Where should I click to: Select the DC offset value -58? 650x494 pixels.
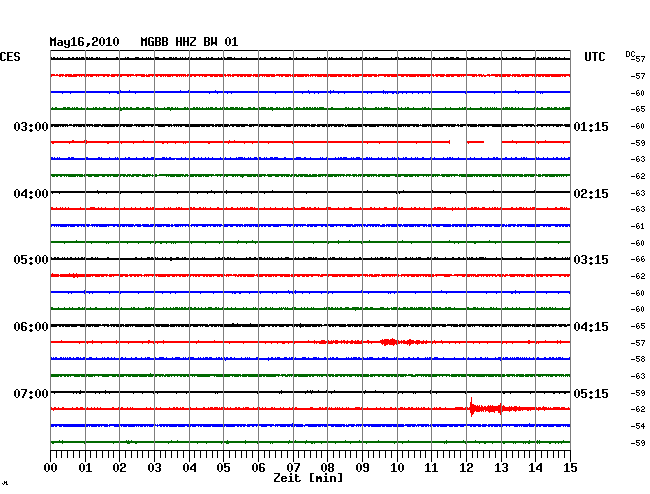click(638, 359)
